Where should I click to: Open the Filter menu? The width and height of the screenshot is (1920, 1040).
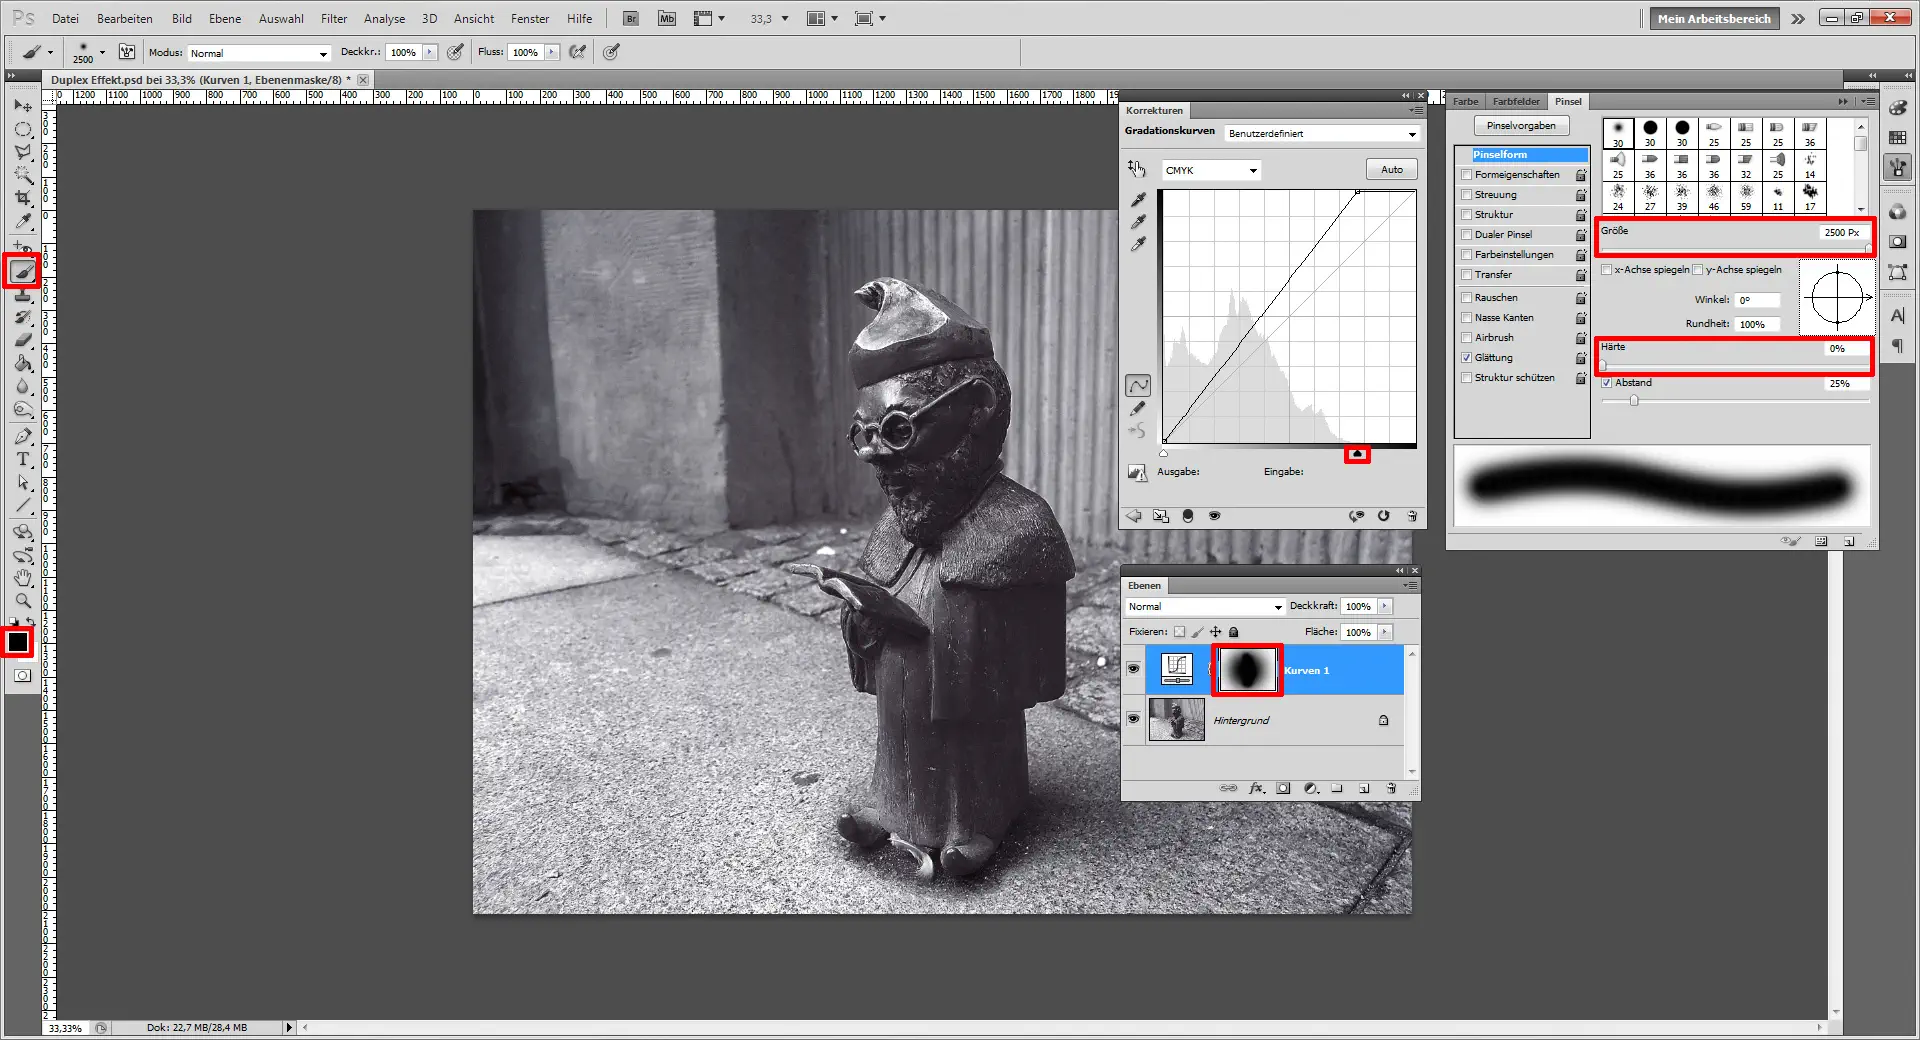(x=334, y=19)
